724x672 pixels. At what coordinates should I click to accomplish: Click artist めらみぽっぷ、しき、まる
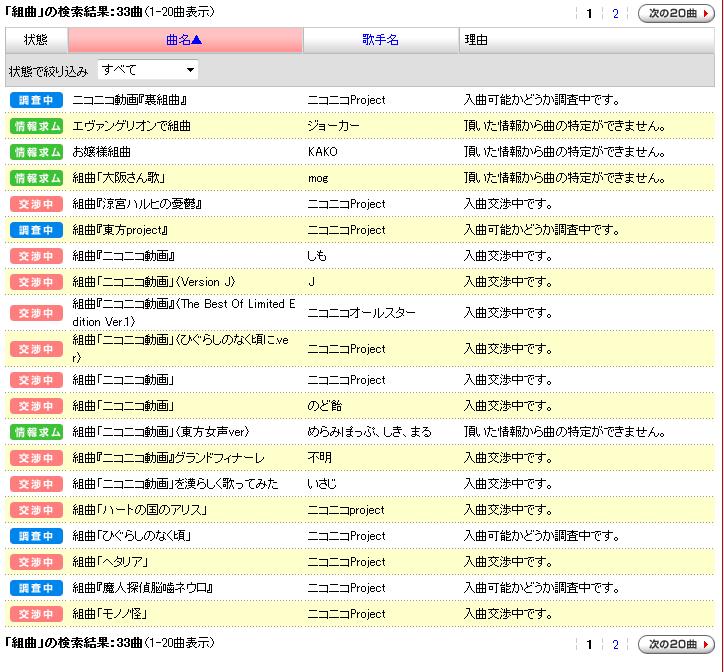click(369, 432)
